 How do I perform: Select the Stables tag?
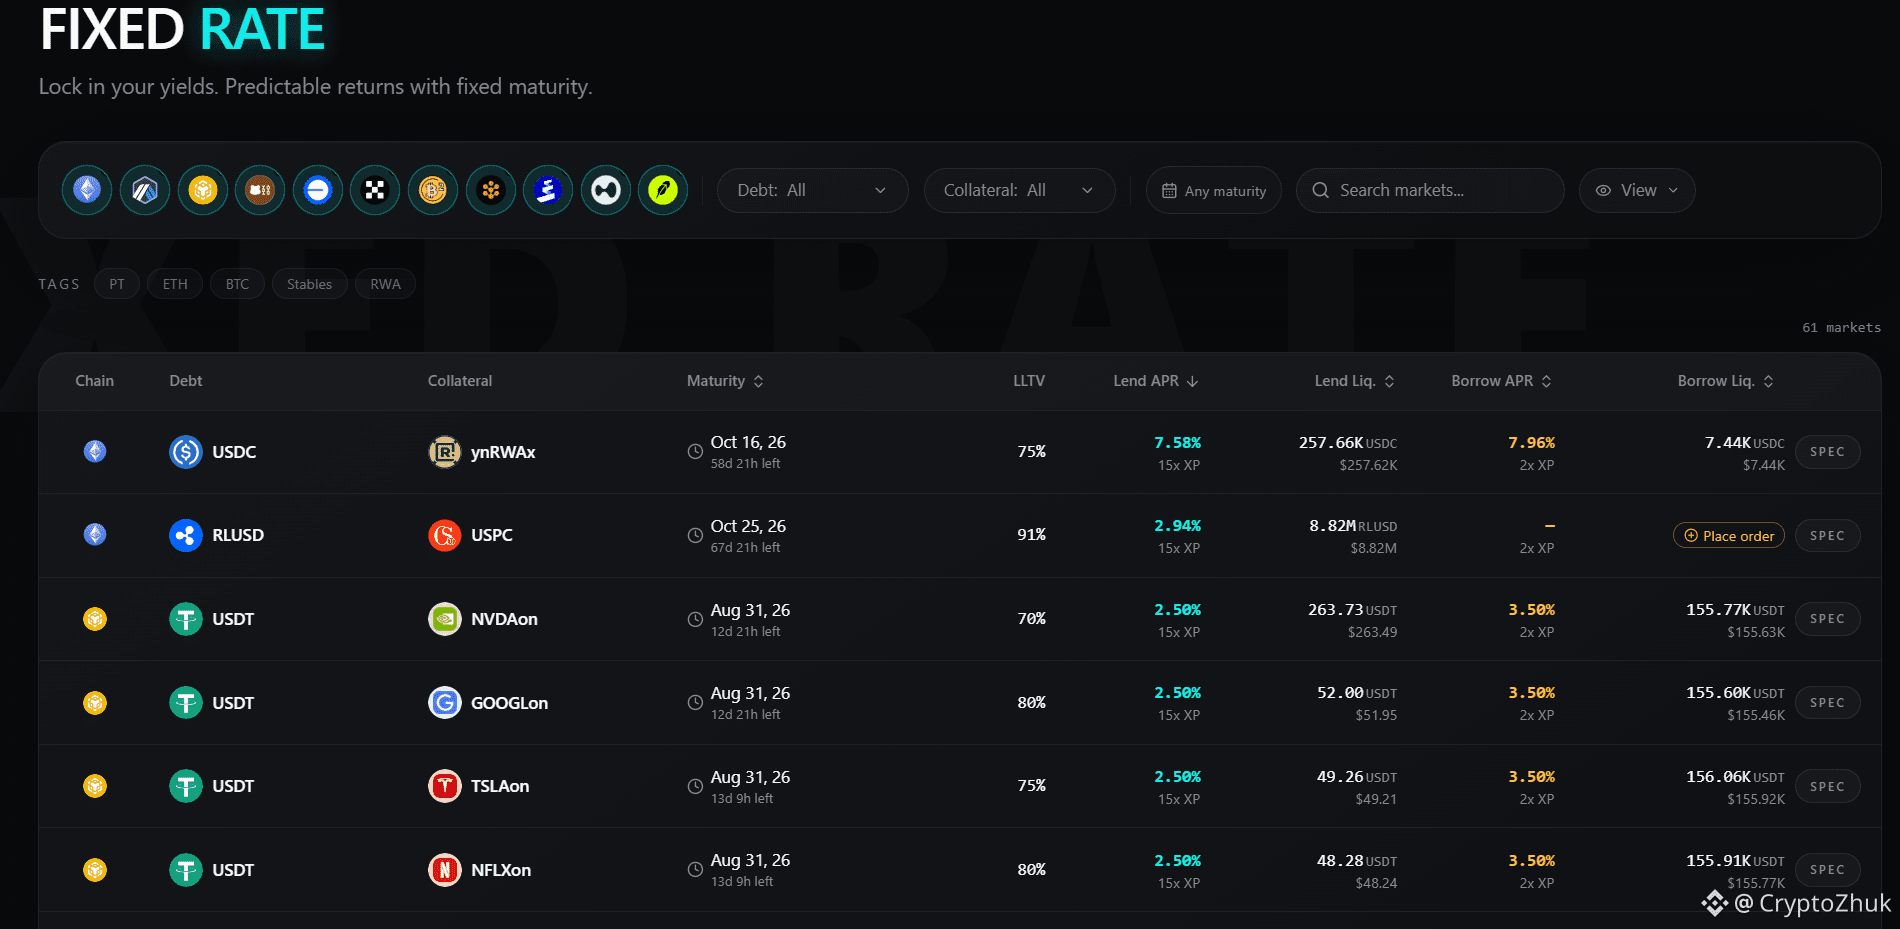point(309,284)
